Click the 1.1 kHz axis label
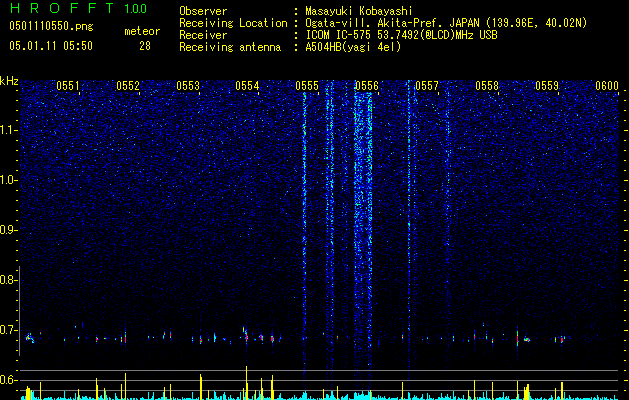The width and height of the screenshot is (629, 400). [9, 130]
